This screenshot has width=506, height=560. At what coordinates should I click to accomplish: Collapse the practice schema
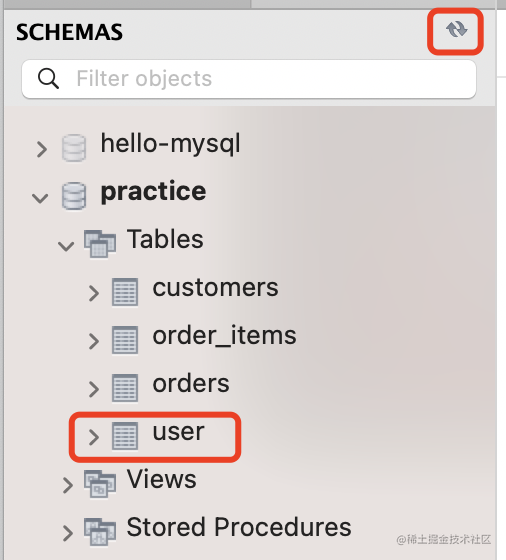point(40,198)
